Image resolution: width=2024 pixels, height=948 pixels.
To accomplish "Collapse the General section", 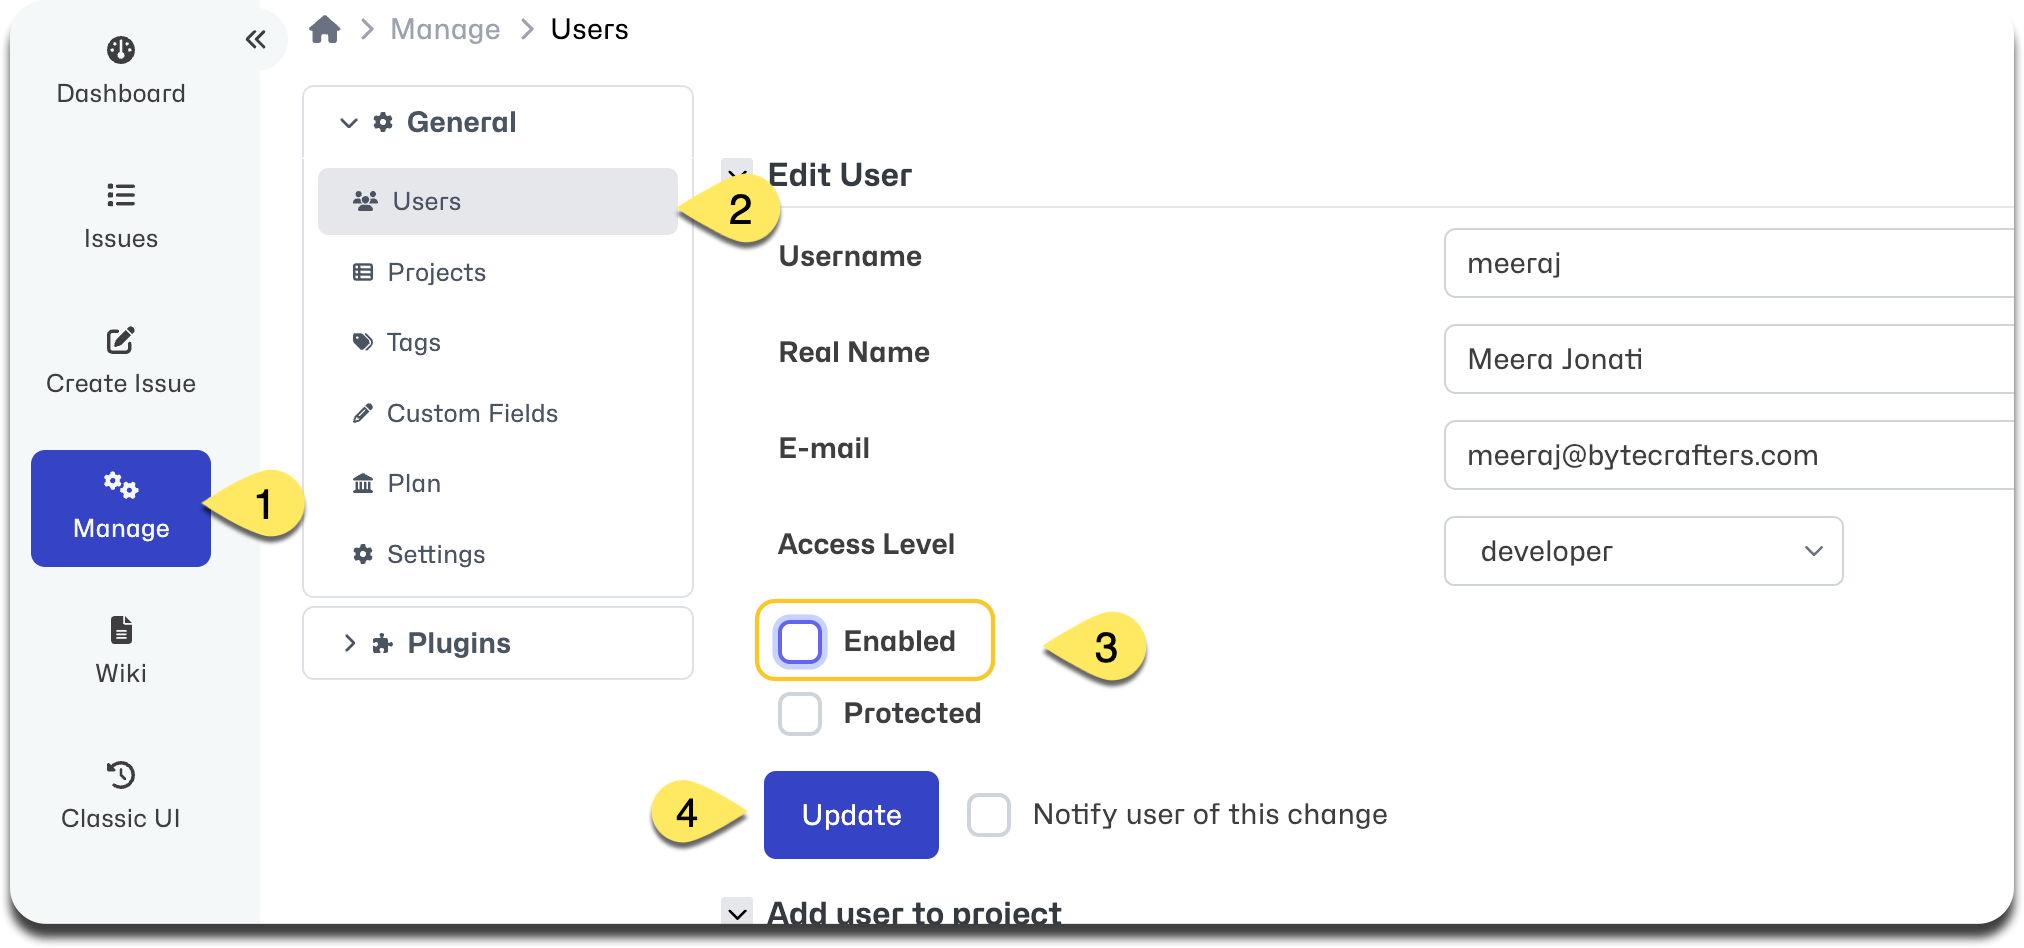I will [349, 123].
